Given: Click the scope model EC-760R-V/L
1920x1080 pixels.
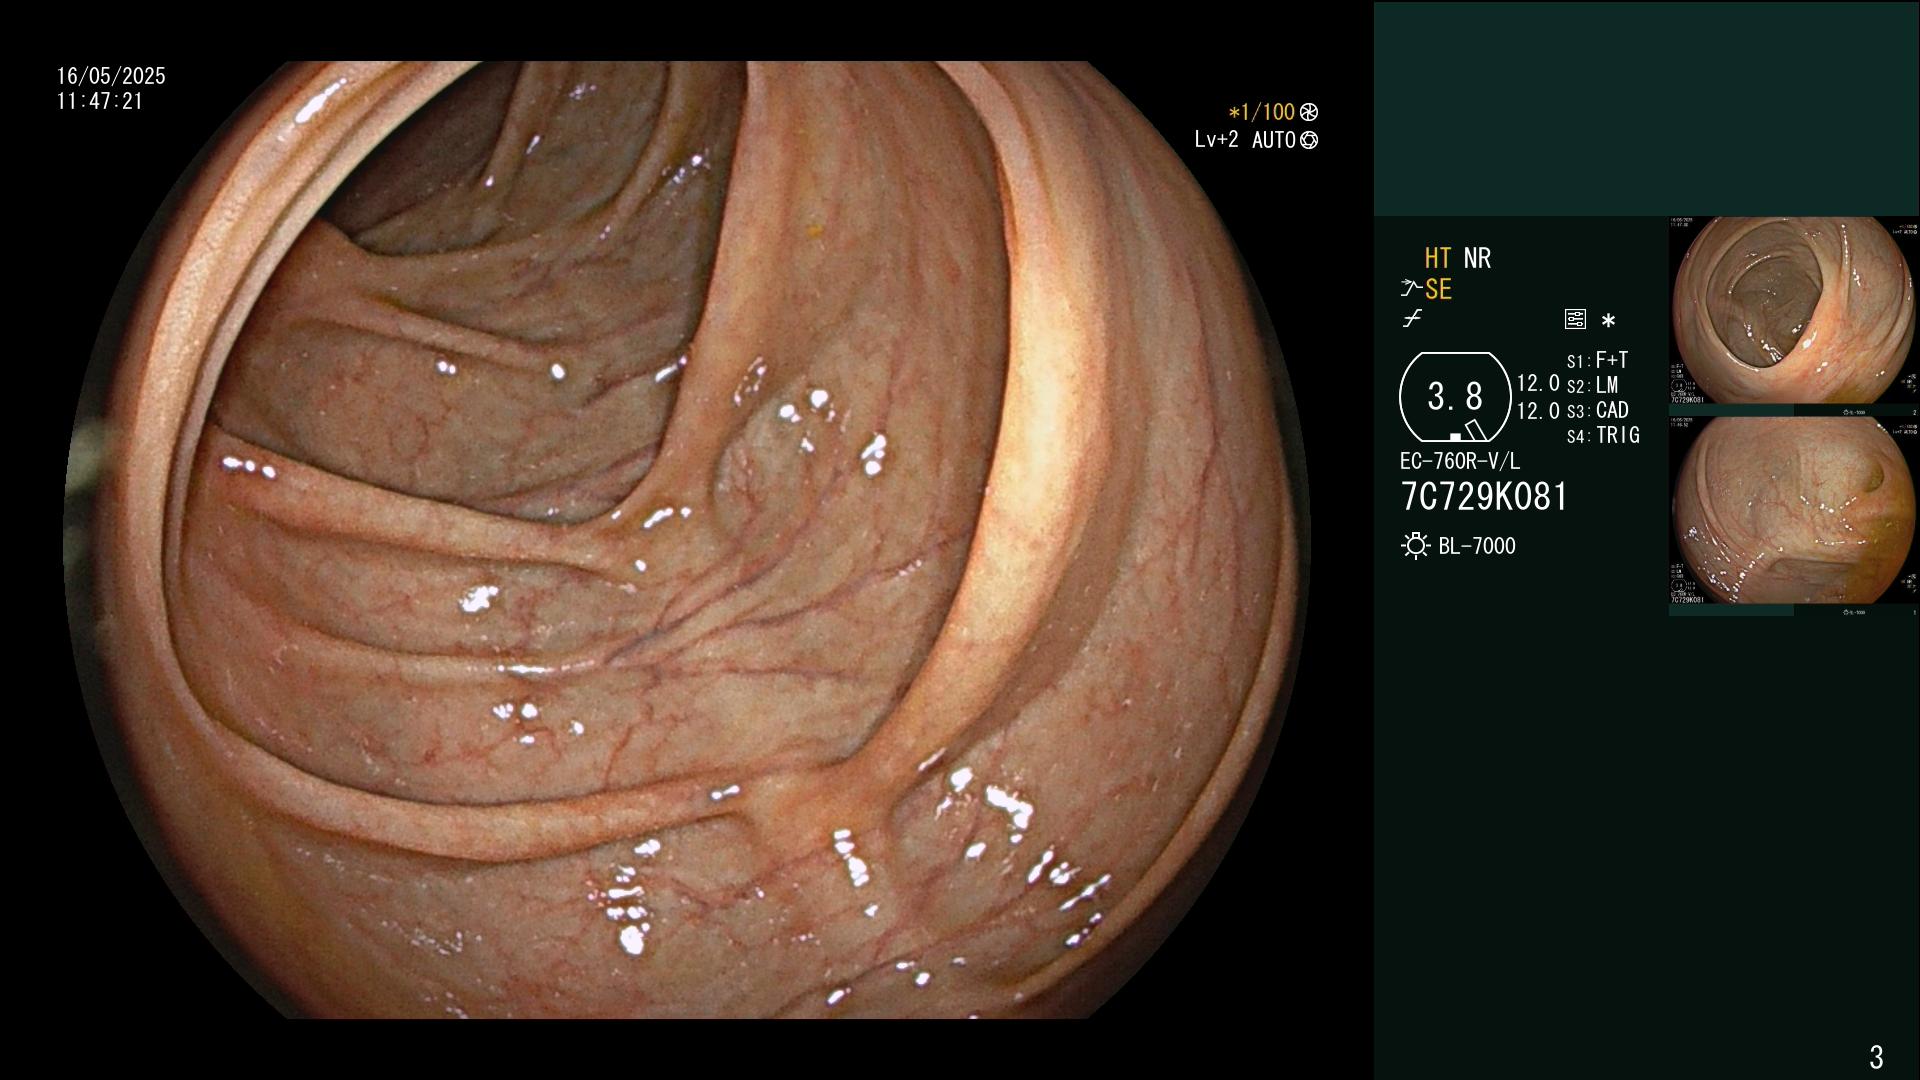Looking at the screenshot, I should [1460, 462].
